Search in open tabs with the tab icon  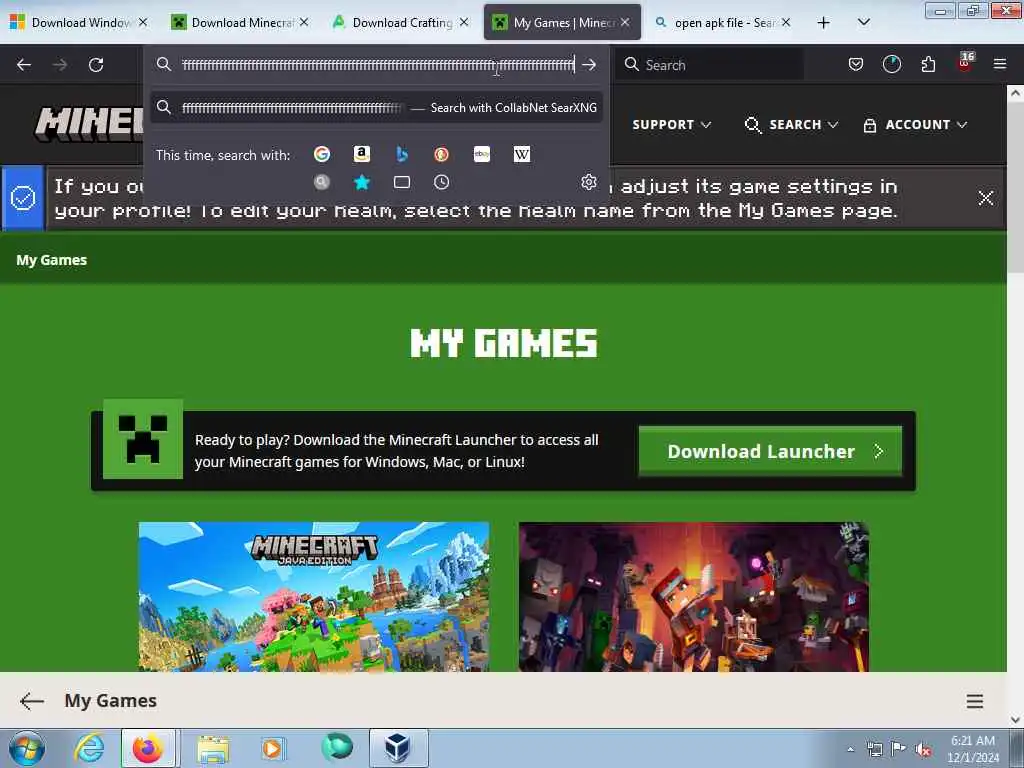tap(402, 182)
